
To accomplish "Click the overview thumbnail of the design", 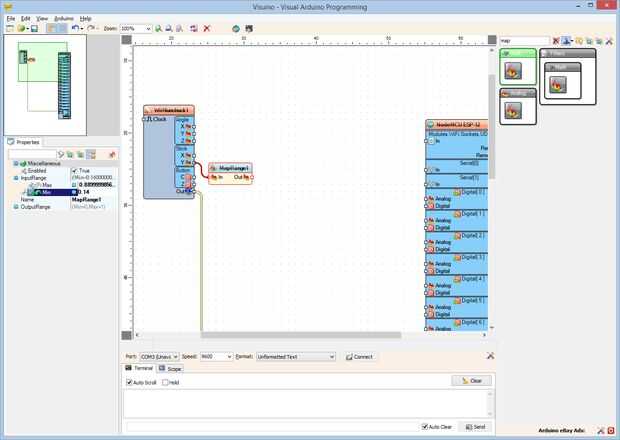I will coord(45,85).
